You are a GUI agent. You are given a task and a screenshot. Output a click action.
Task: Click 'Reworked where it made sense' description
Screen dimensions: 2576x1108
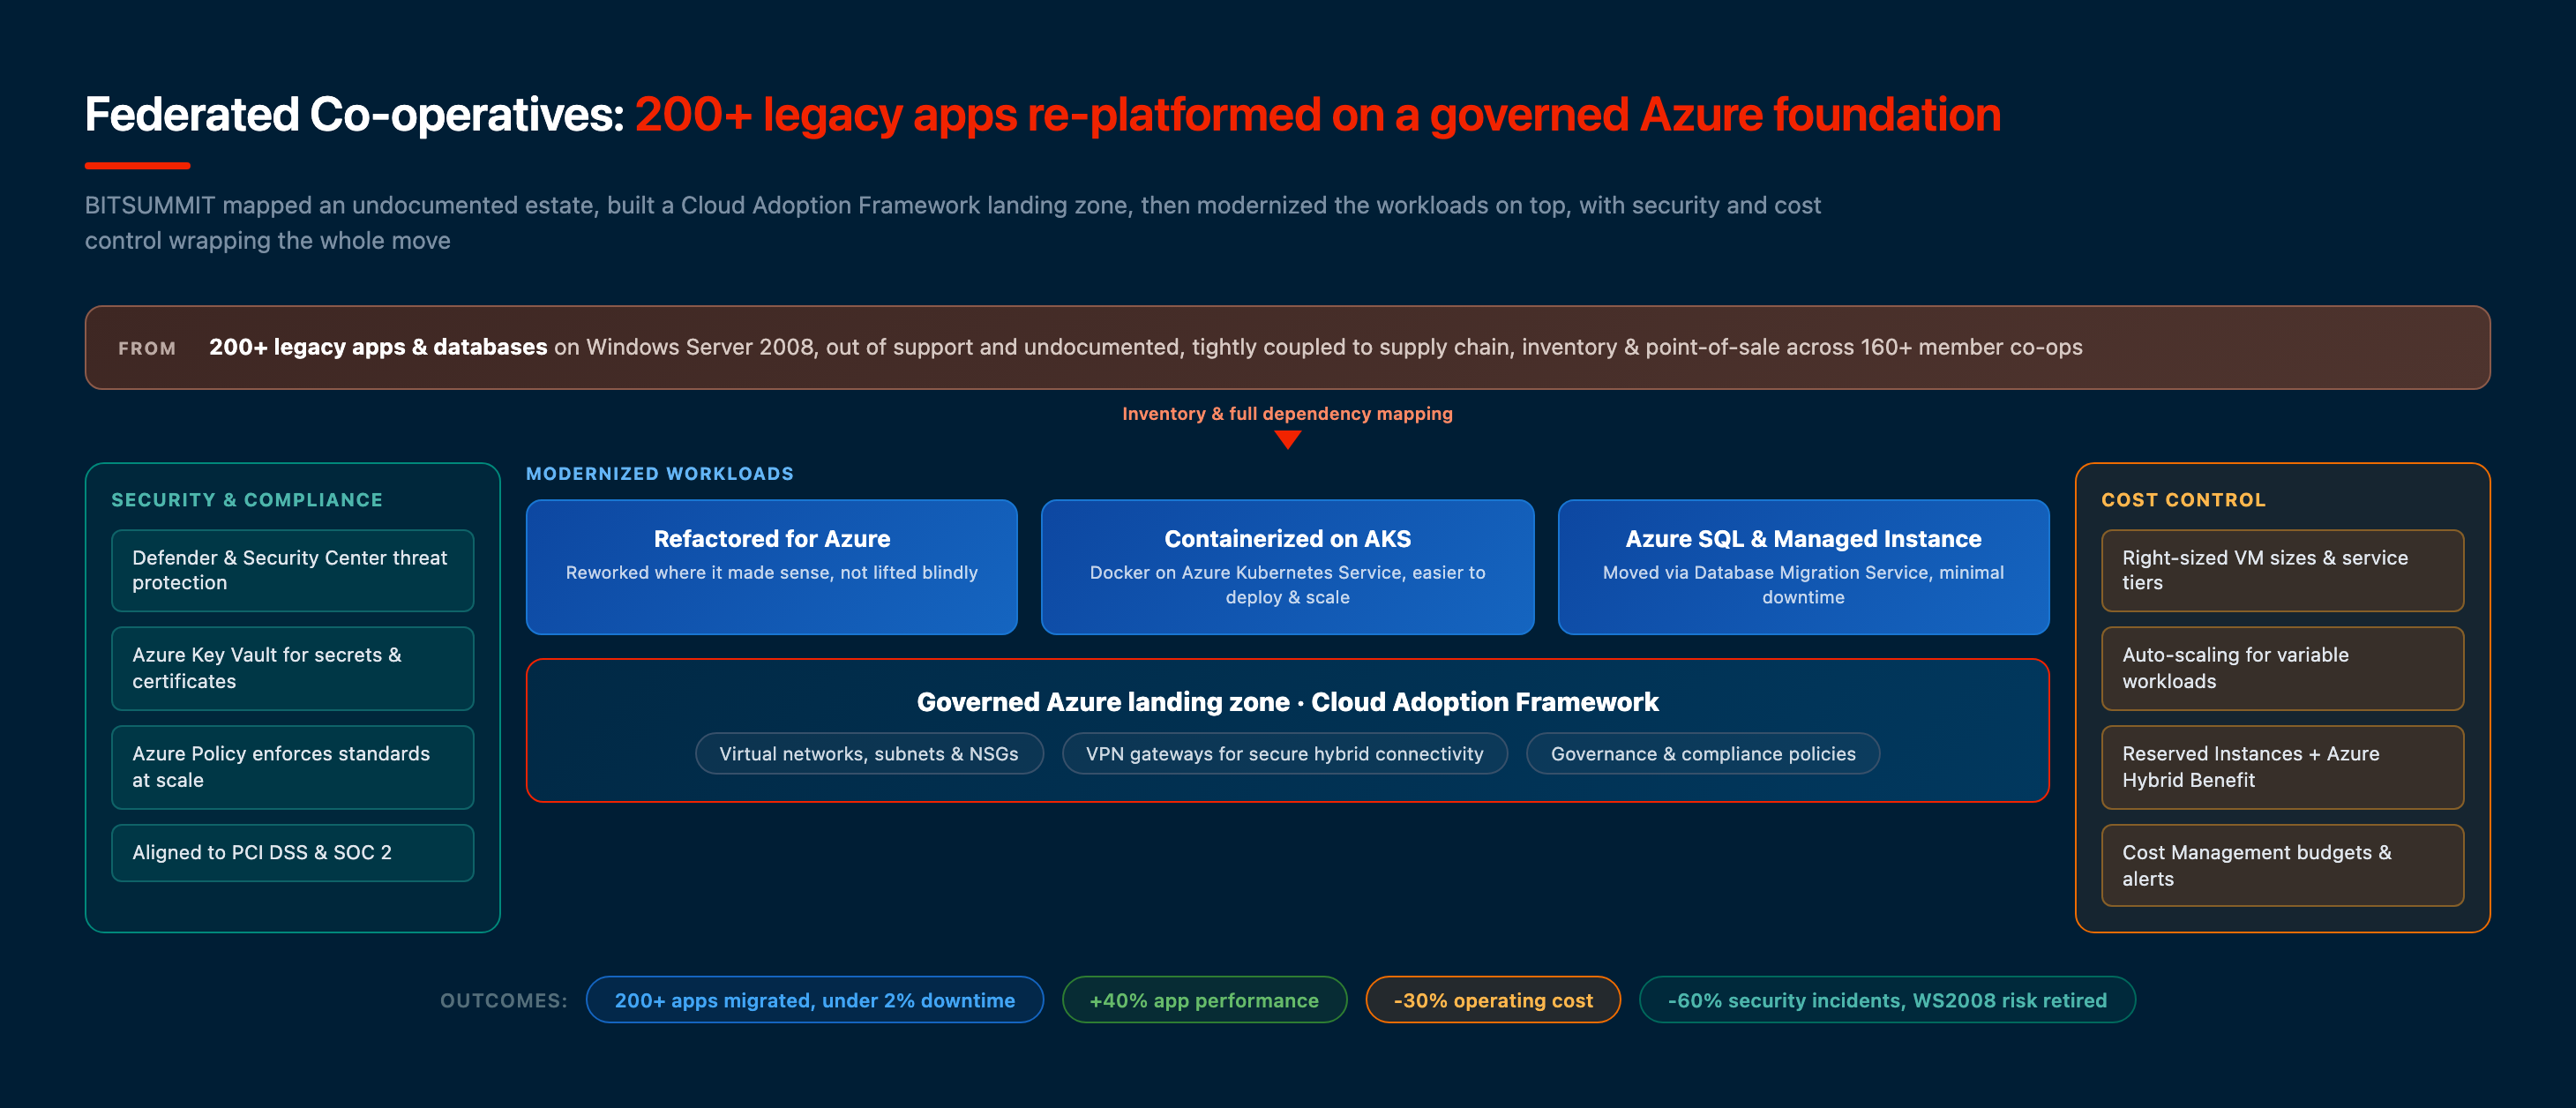(x=772, y=572)
